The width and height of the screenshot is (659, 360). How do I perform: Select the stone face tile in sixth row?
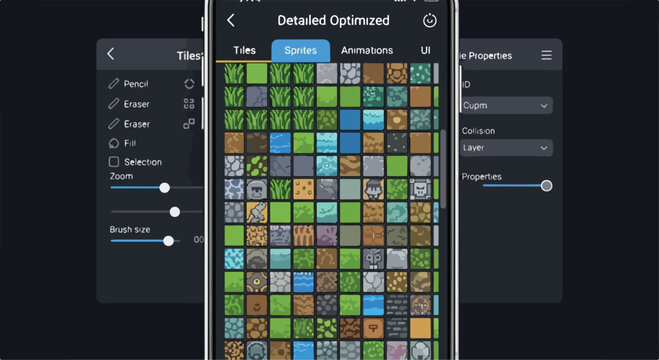pyautogui.click(x=257, y=189)
